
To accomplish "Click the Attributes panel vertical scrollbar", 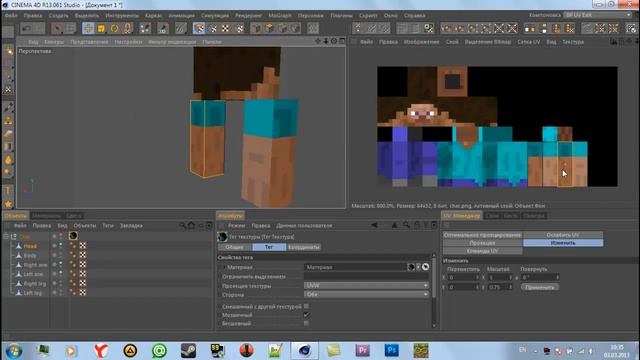I will [433, 290].
